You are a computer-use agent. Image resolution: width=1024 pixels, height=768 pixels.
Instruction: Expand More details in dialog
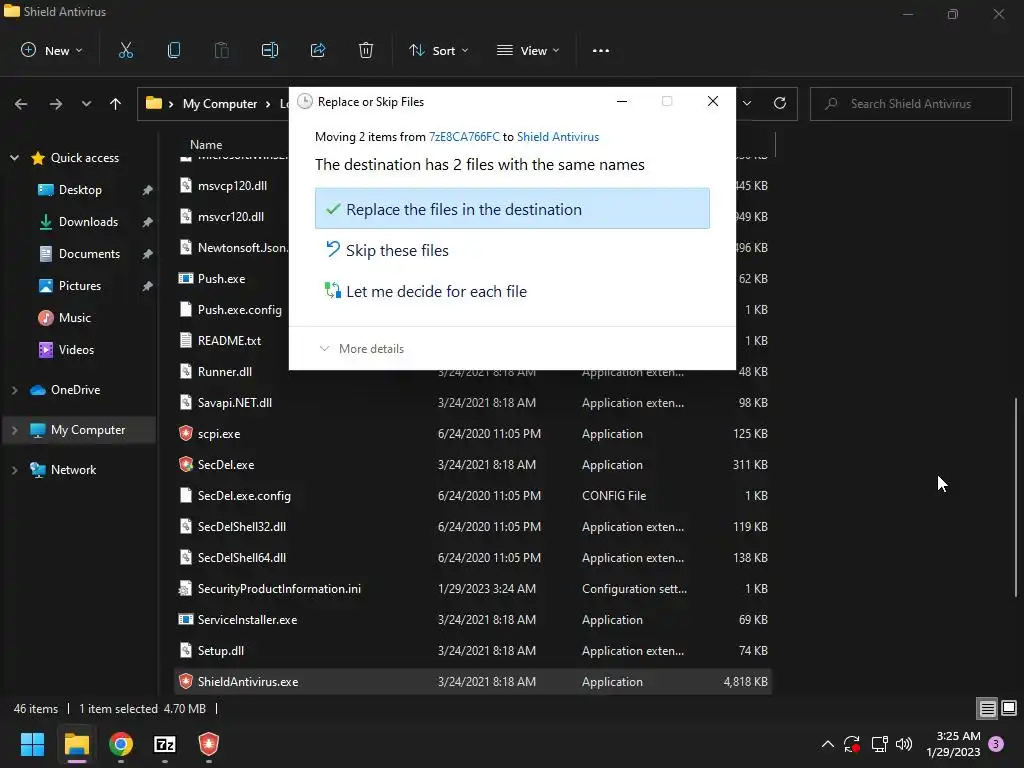pos(361,349)
